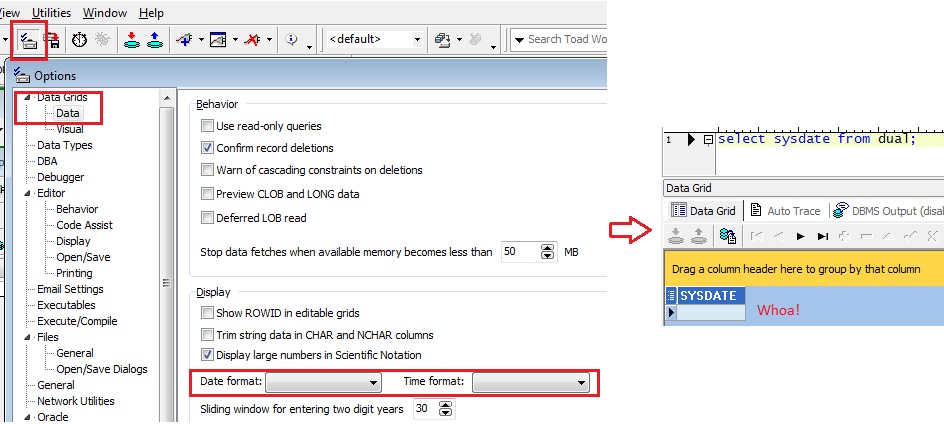Image resolution: width=944 pixels, height=424 pixels.
Task: Open the Utilities menu
Action: coord(51,13)
